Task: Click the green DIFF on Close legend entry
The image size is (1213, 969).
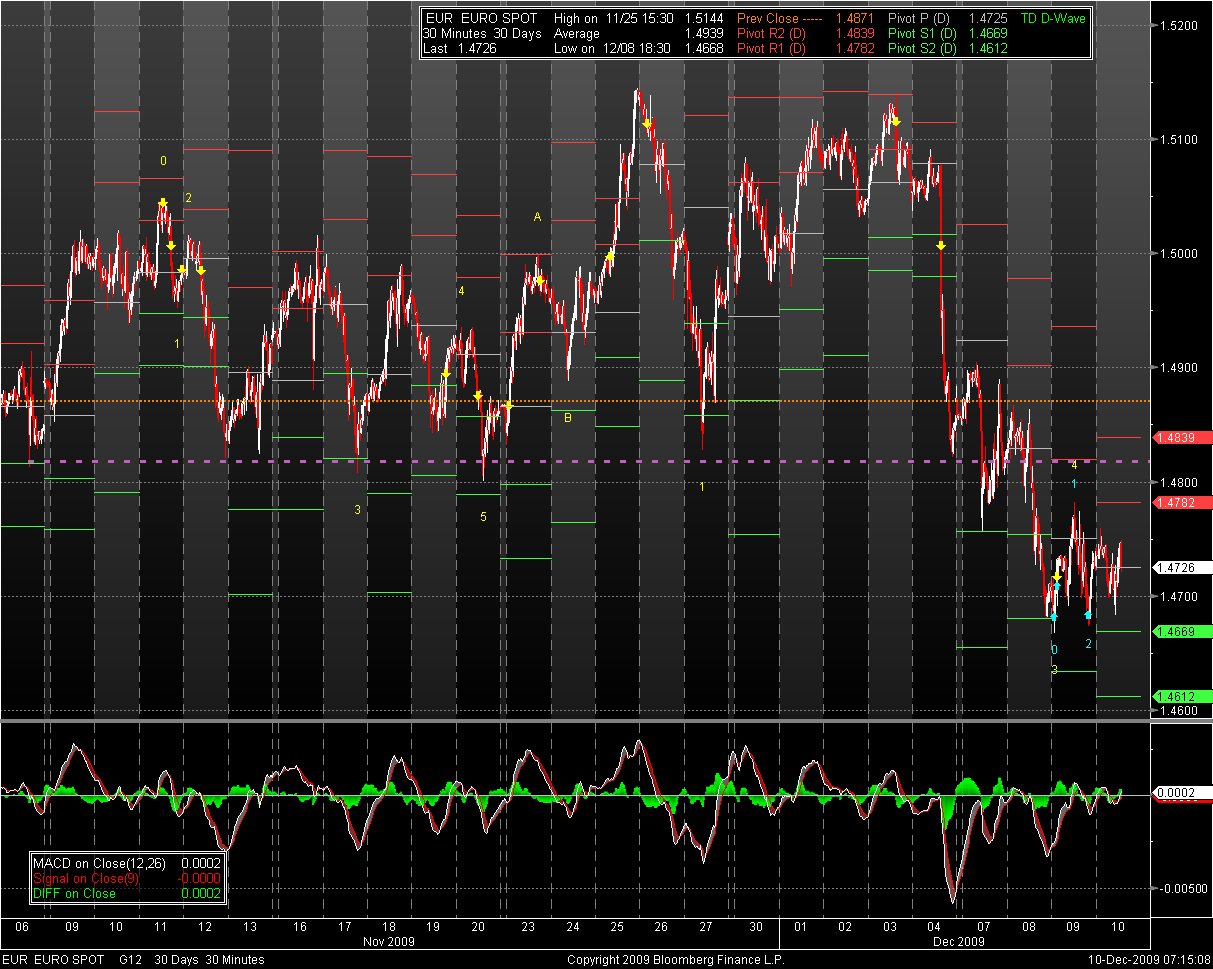Action: tap(75, 893)
